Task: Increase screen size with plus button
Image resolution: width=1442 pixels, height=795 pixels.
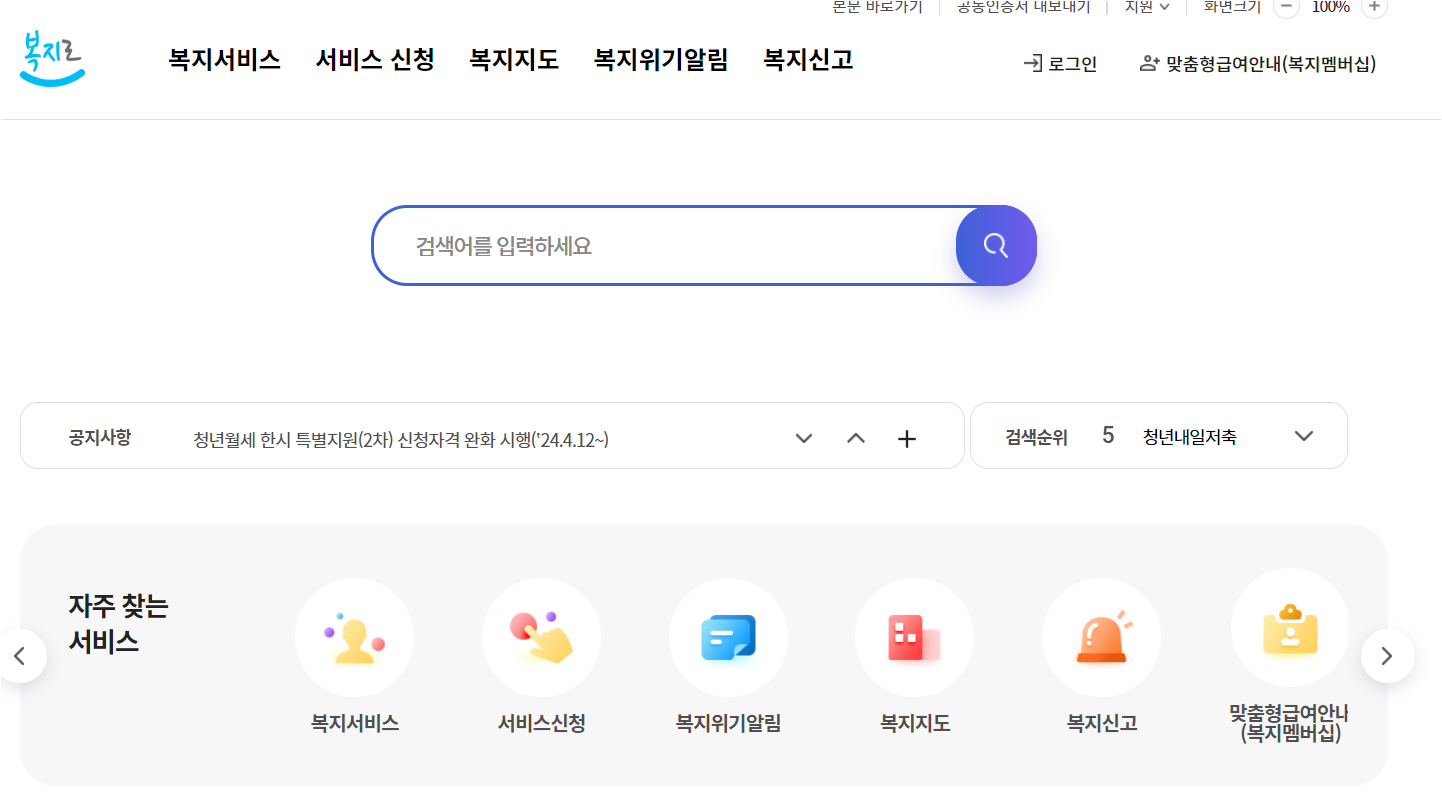Action: point(1375,6)
